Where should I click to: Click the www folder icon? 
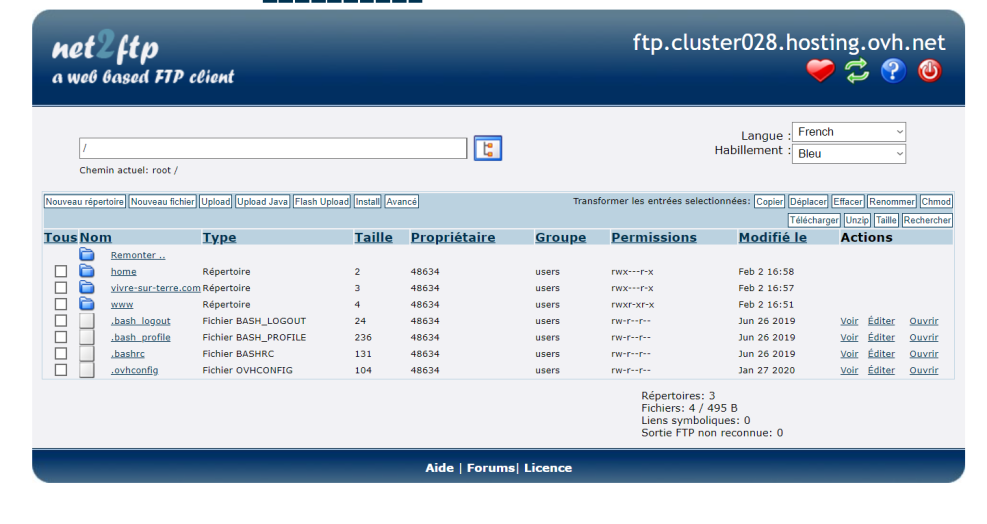pos(87,304)
